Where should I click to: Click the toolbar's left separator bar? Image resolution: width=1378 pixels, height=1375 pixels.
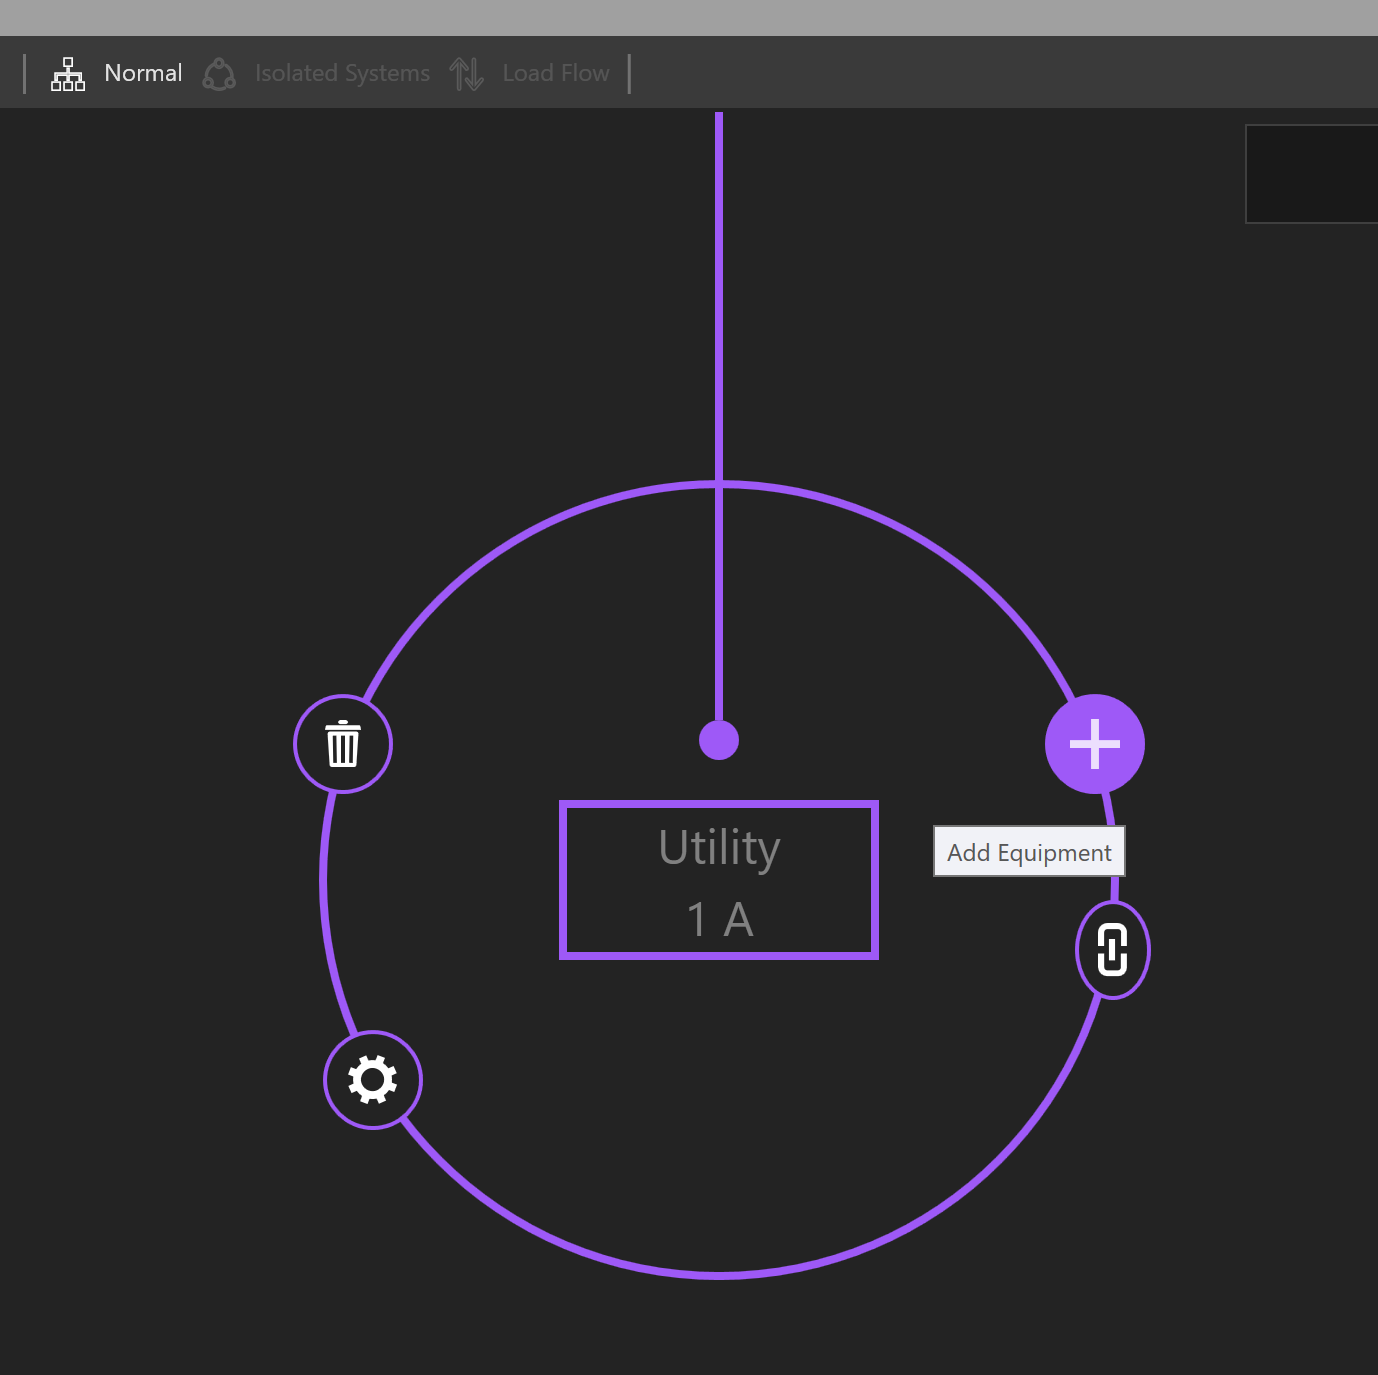pos(24,74)
